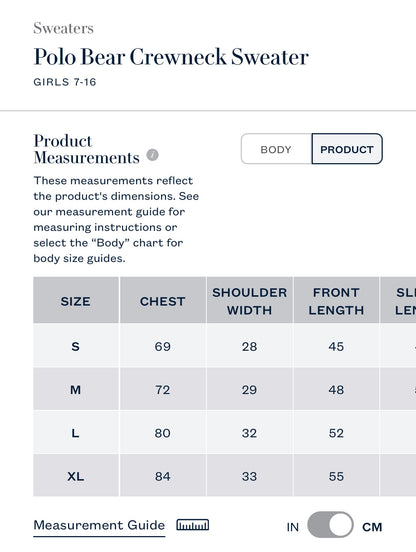Open the Measurement Guide link
Viewport: 416px width, 552px height.
point(99,525)
